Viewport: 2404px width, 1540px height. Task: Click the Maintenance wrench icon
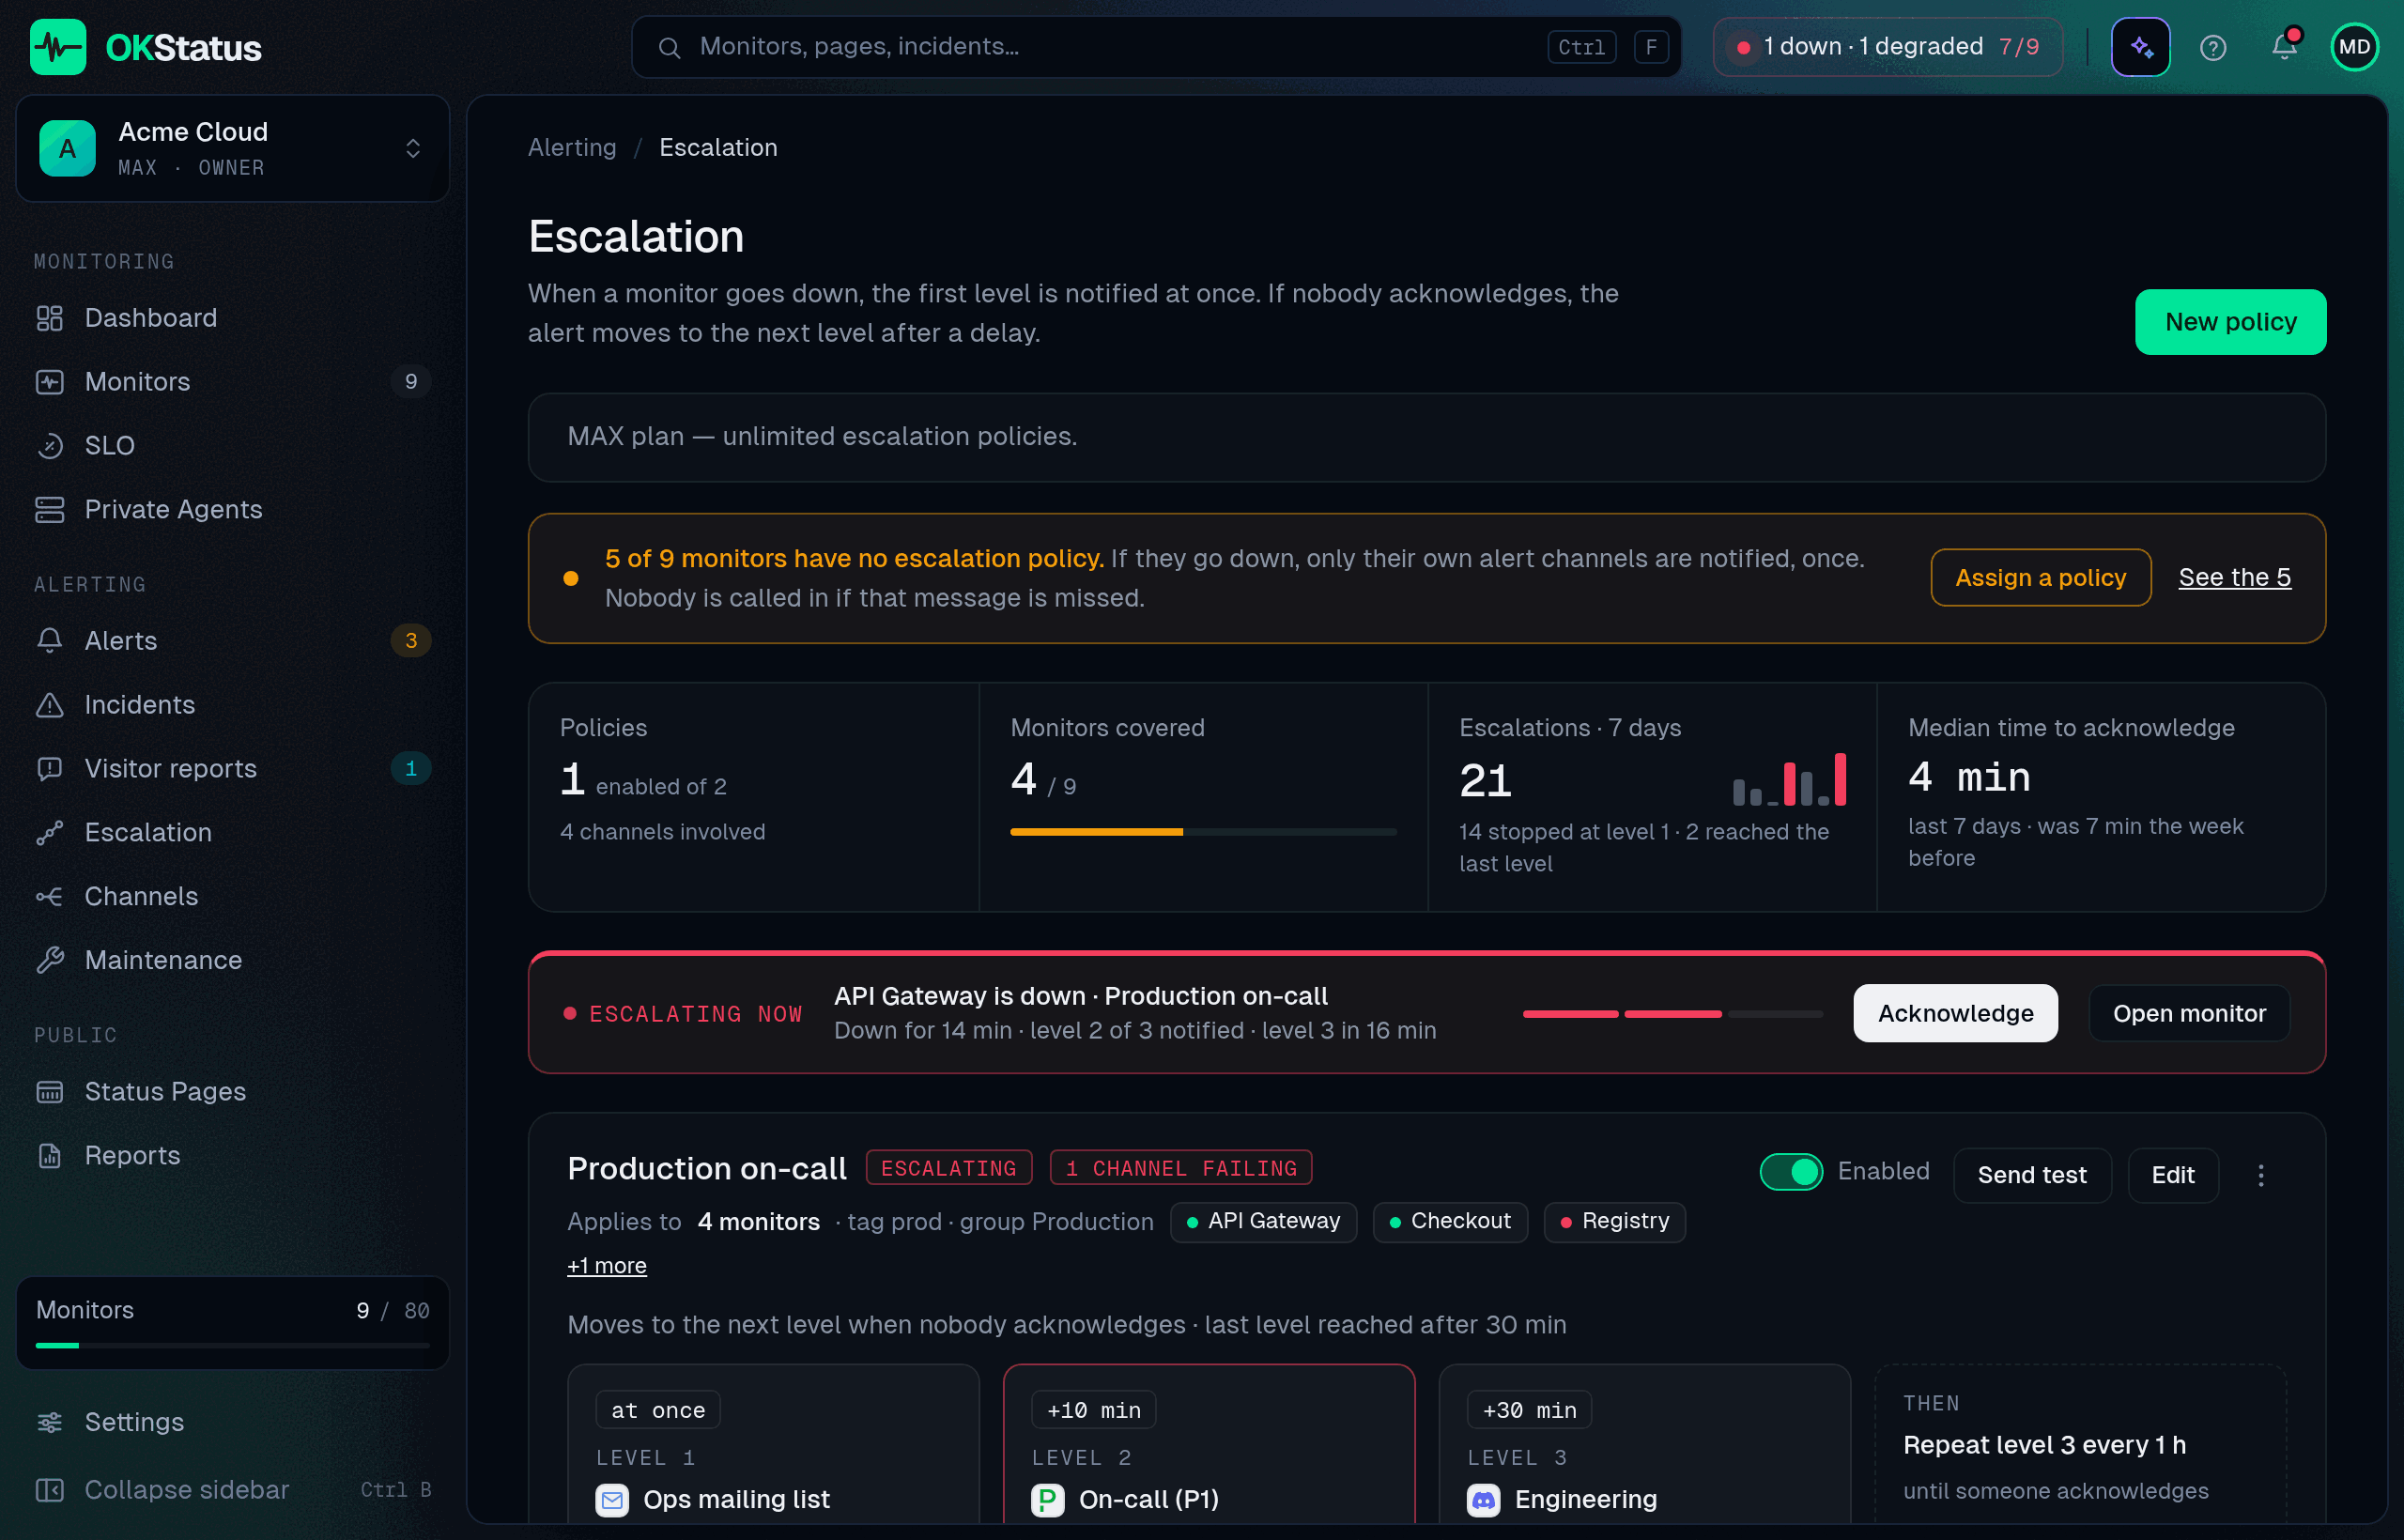[x=50, y=961]
